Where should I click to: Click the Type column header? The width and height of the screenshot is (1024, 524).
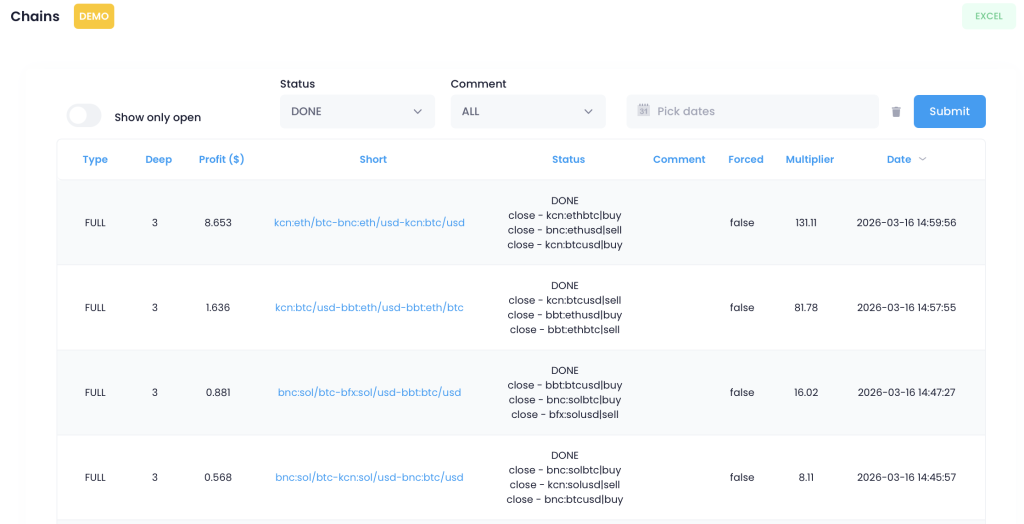(x=95, y=159)
